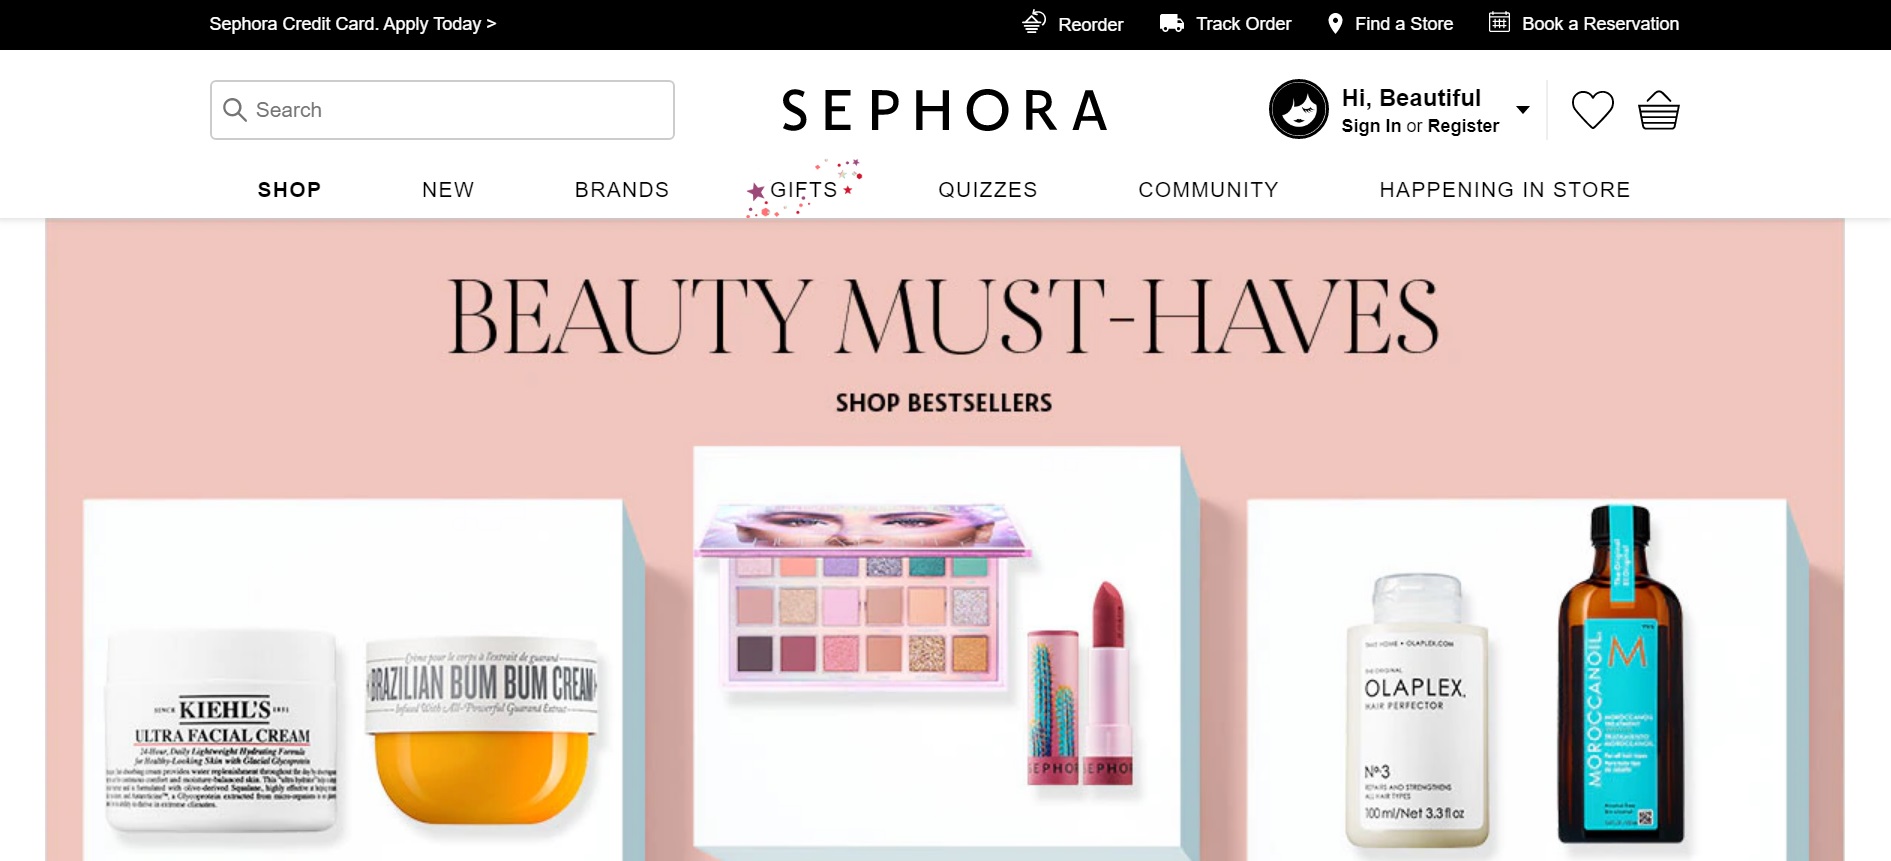
Task: Open the shopping basket icon
Action: [x=1659, y=110]
